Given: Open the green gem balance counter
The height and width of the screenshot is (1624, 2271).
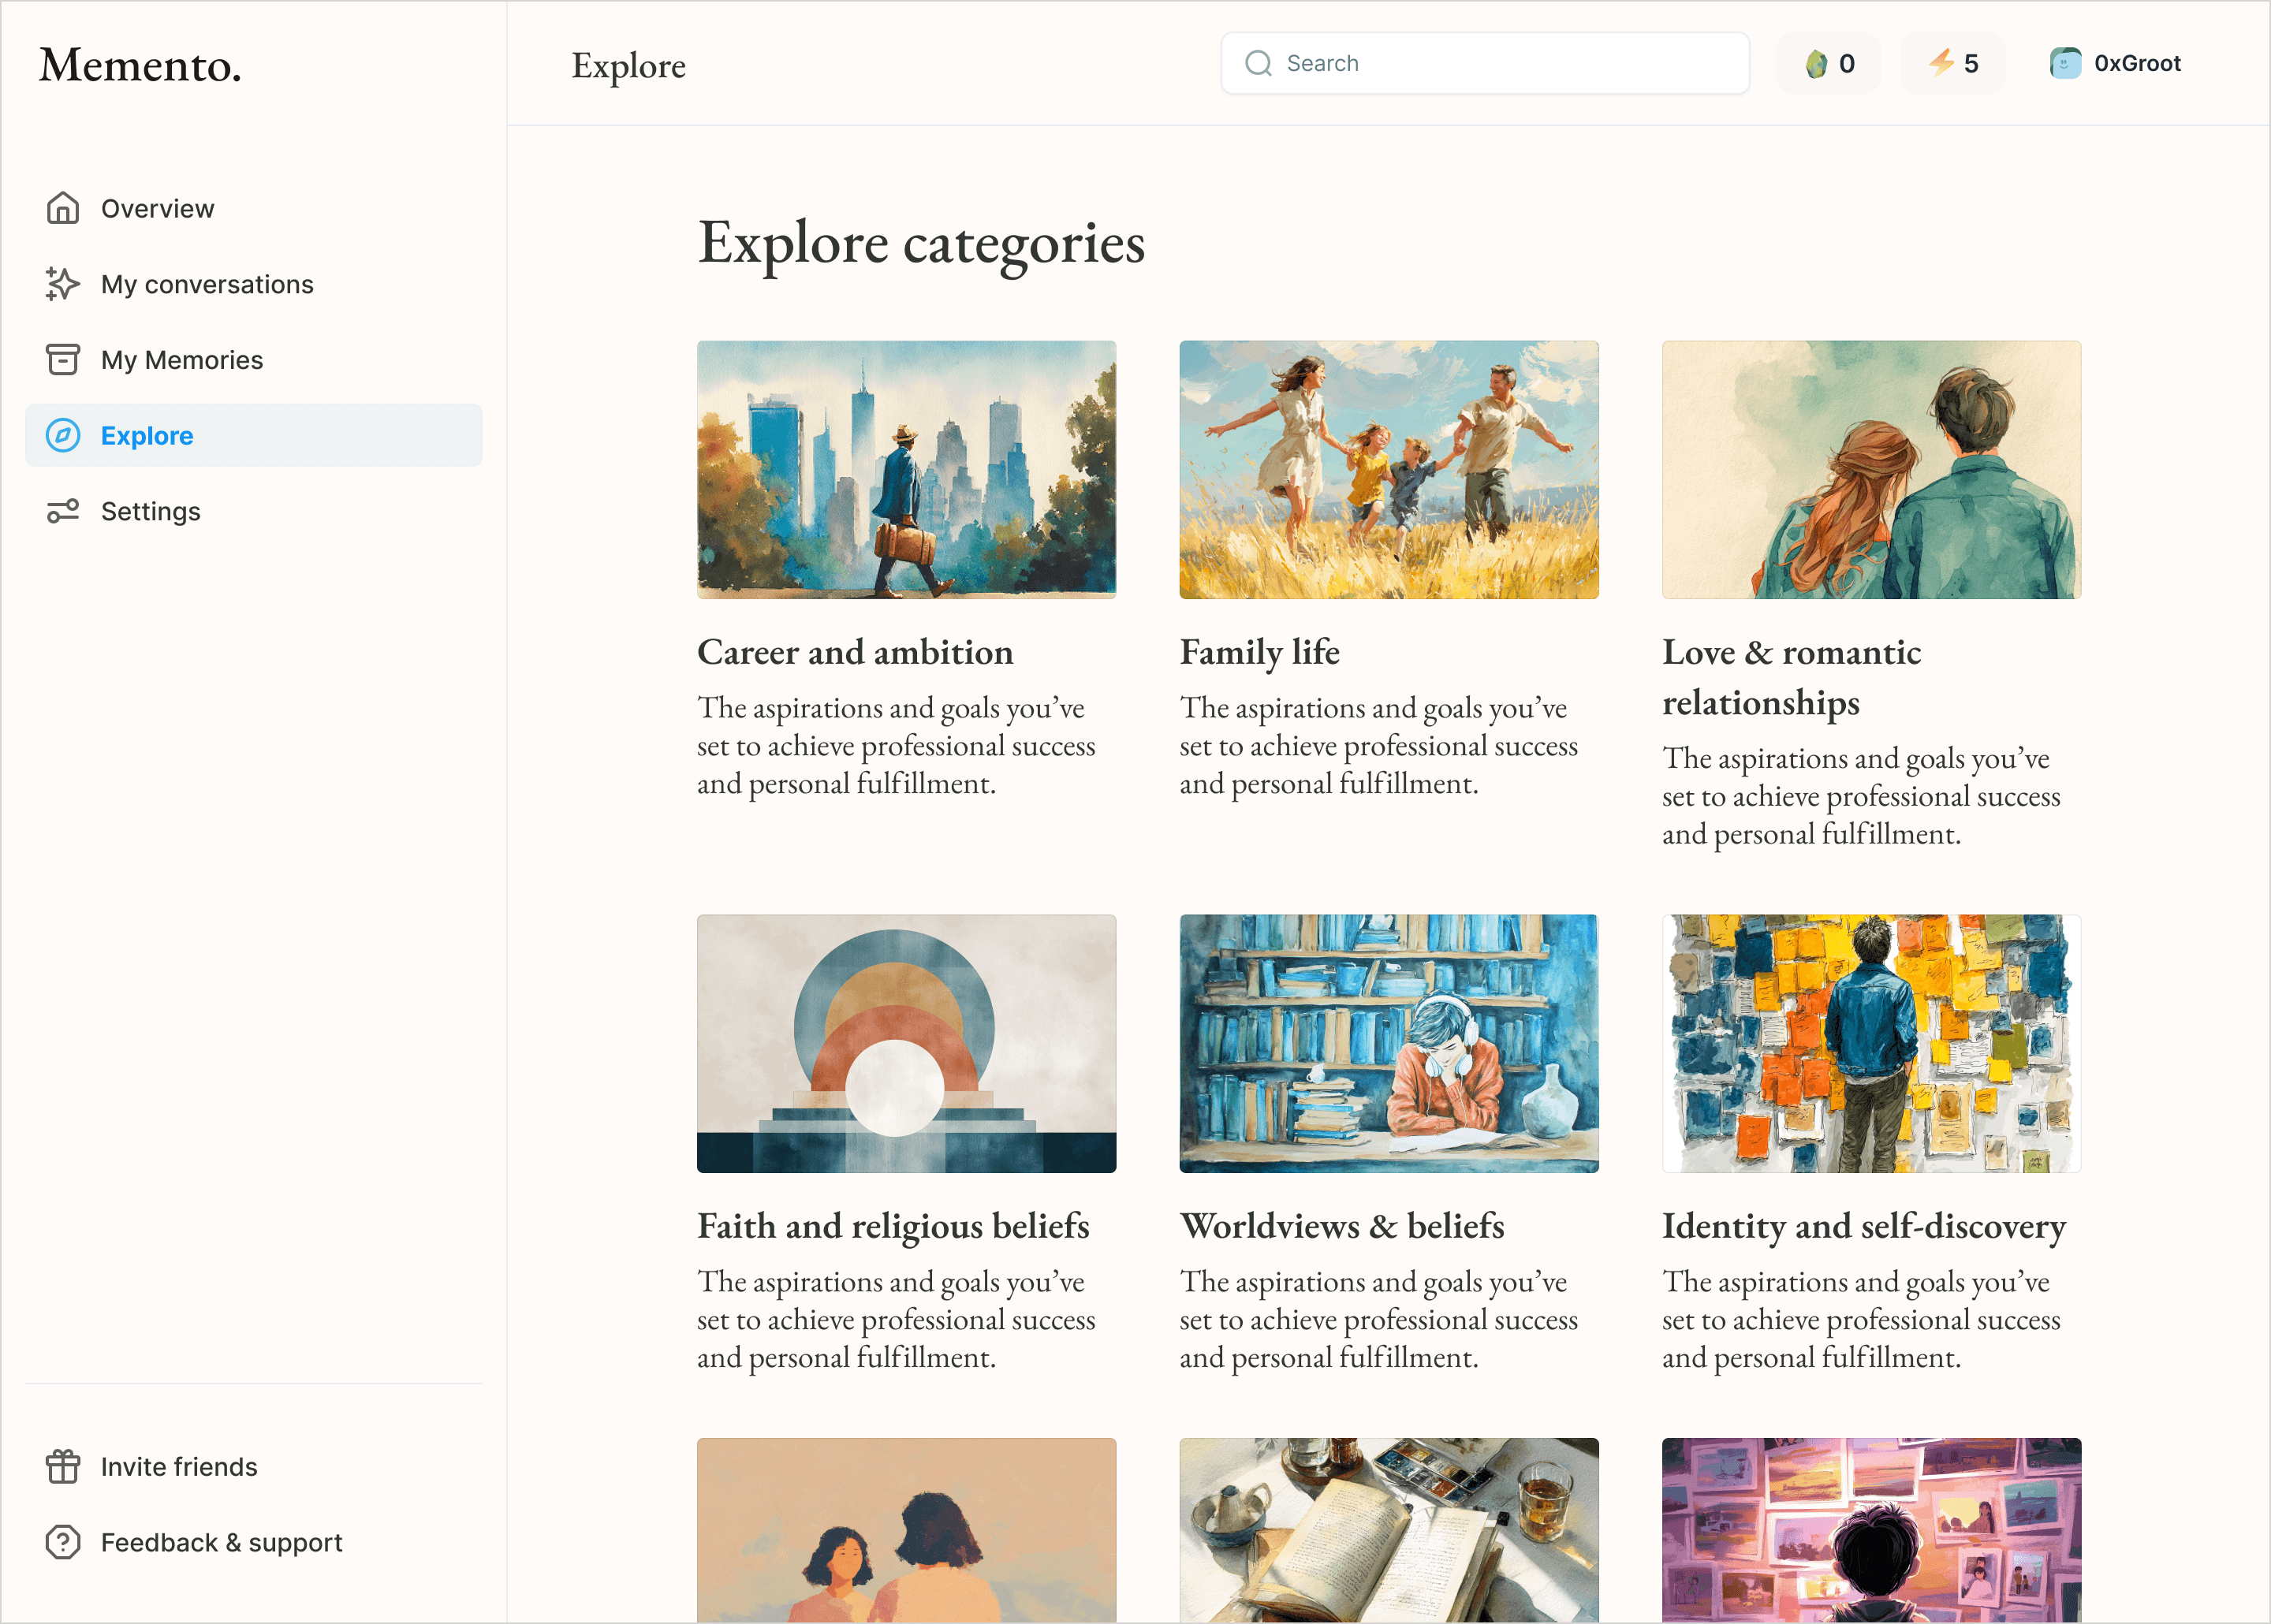Looking at the screenshot, I should (x=1829, y=63).
